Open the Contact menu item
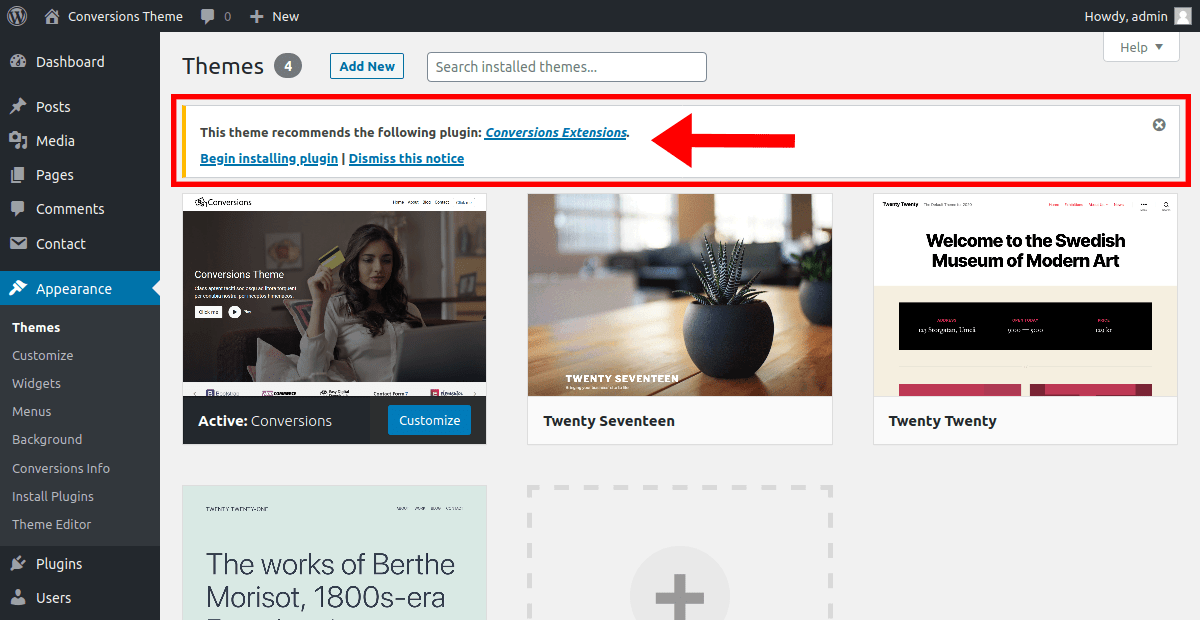This screenshot has height=620, width=1200. click(x=80, y=244)
